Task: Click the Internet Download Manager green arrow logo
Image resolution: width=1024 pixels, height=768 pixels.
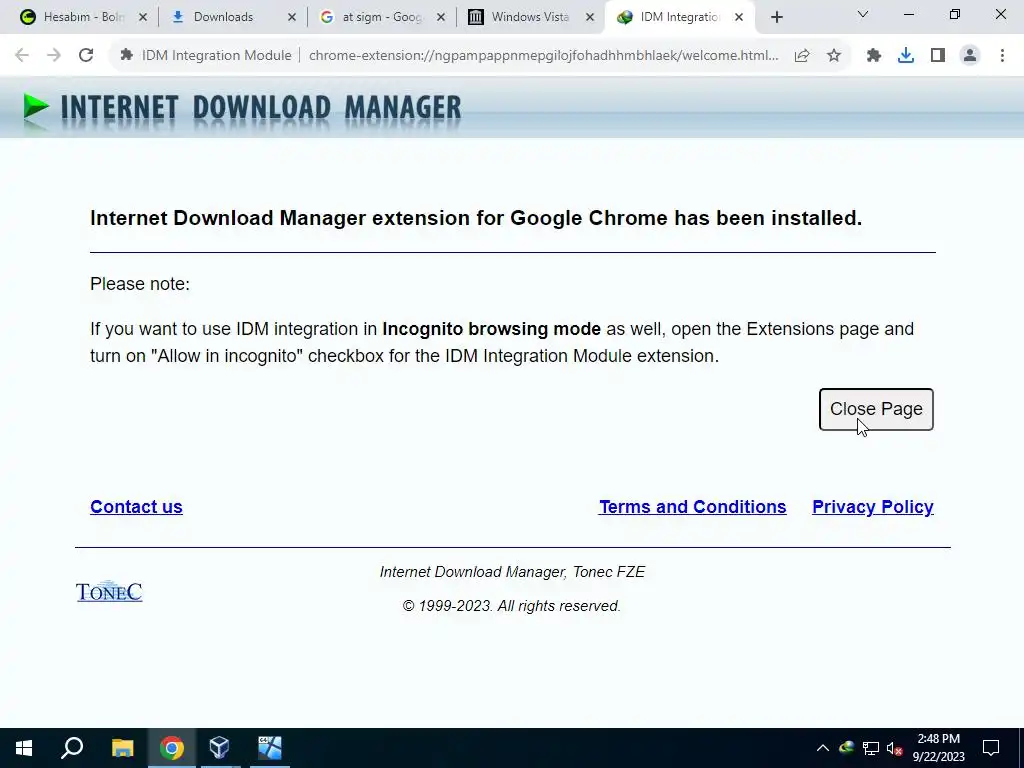Action: click(36, 107)
